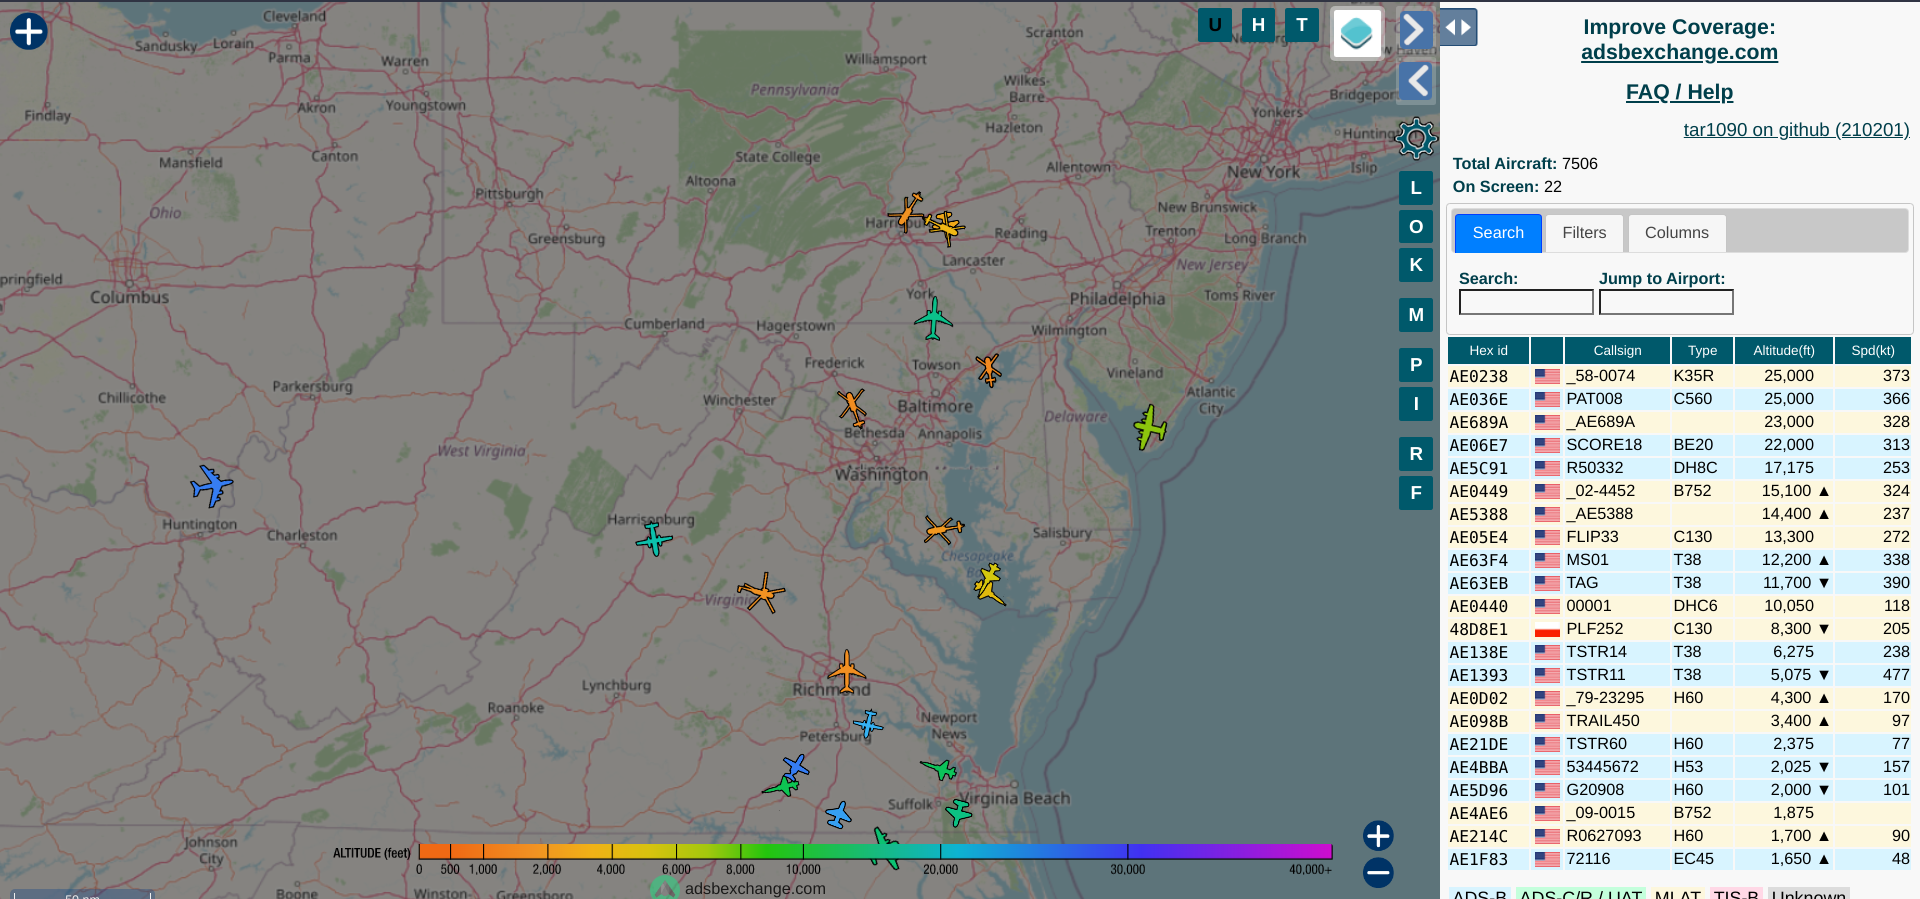Sort table by Hex id column
The height and width of the screenshot is (899, 1920).
pyautogui.click(x=1488, y=351)
